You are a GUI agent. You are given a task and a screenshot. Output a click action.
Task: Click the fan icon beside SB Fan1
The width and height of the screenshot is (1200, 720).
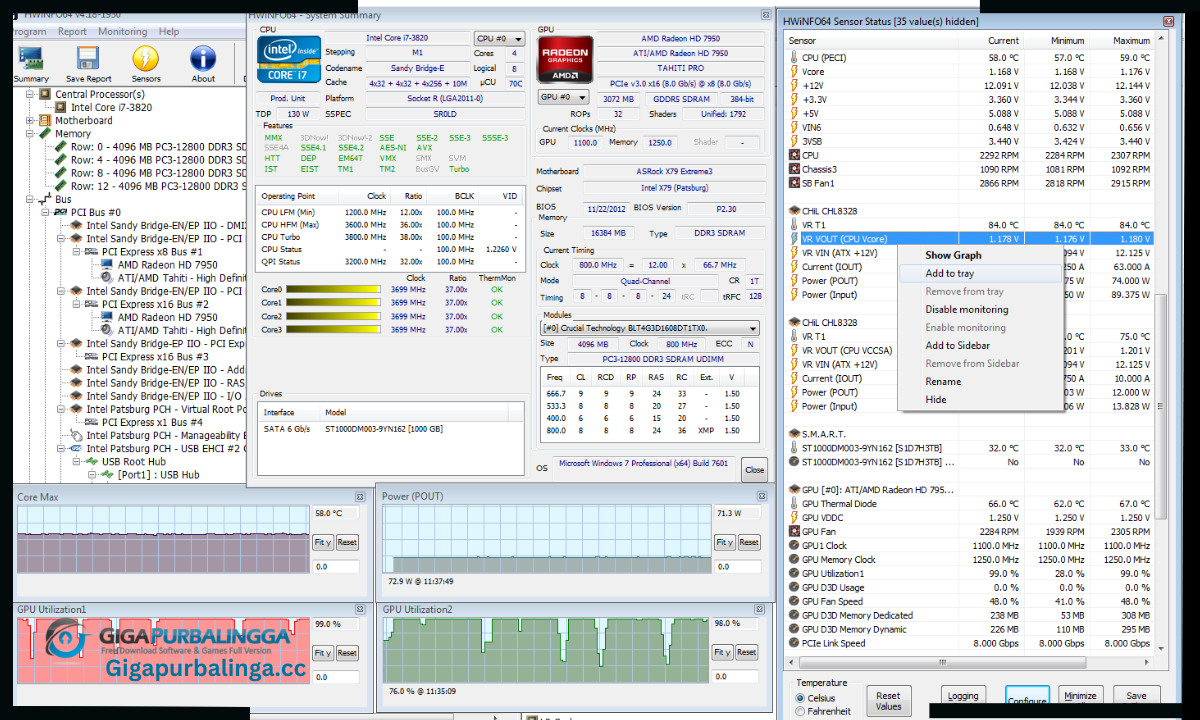point(794,184)
